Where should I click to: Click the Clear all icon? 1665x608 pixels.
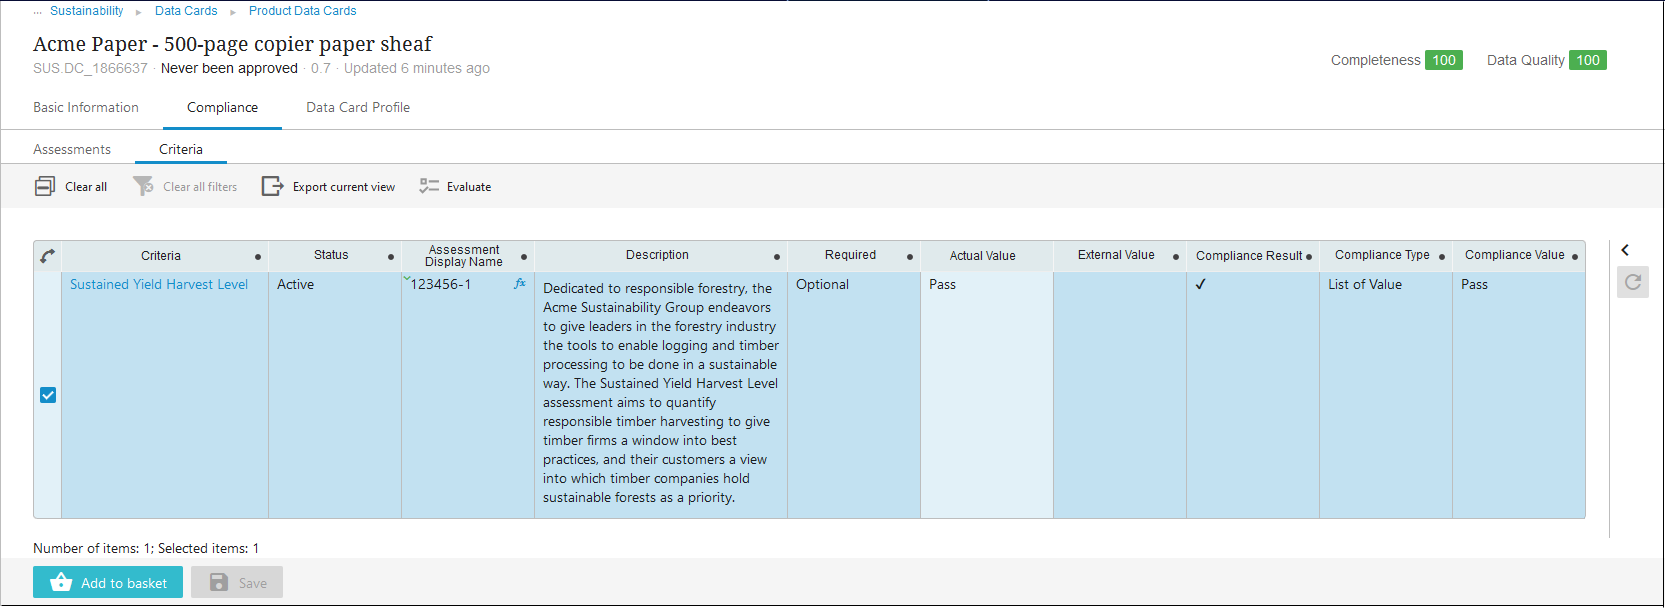click(x=45, y=187)
